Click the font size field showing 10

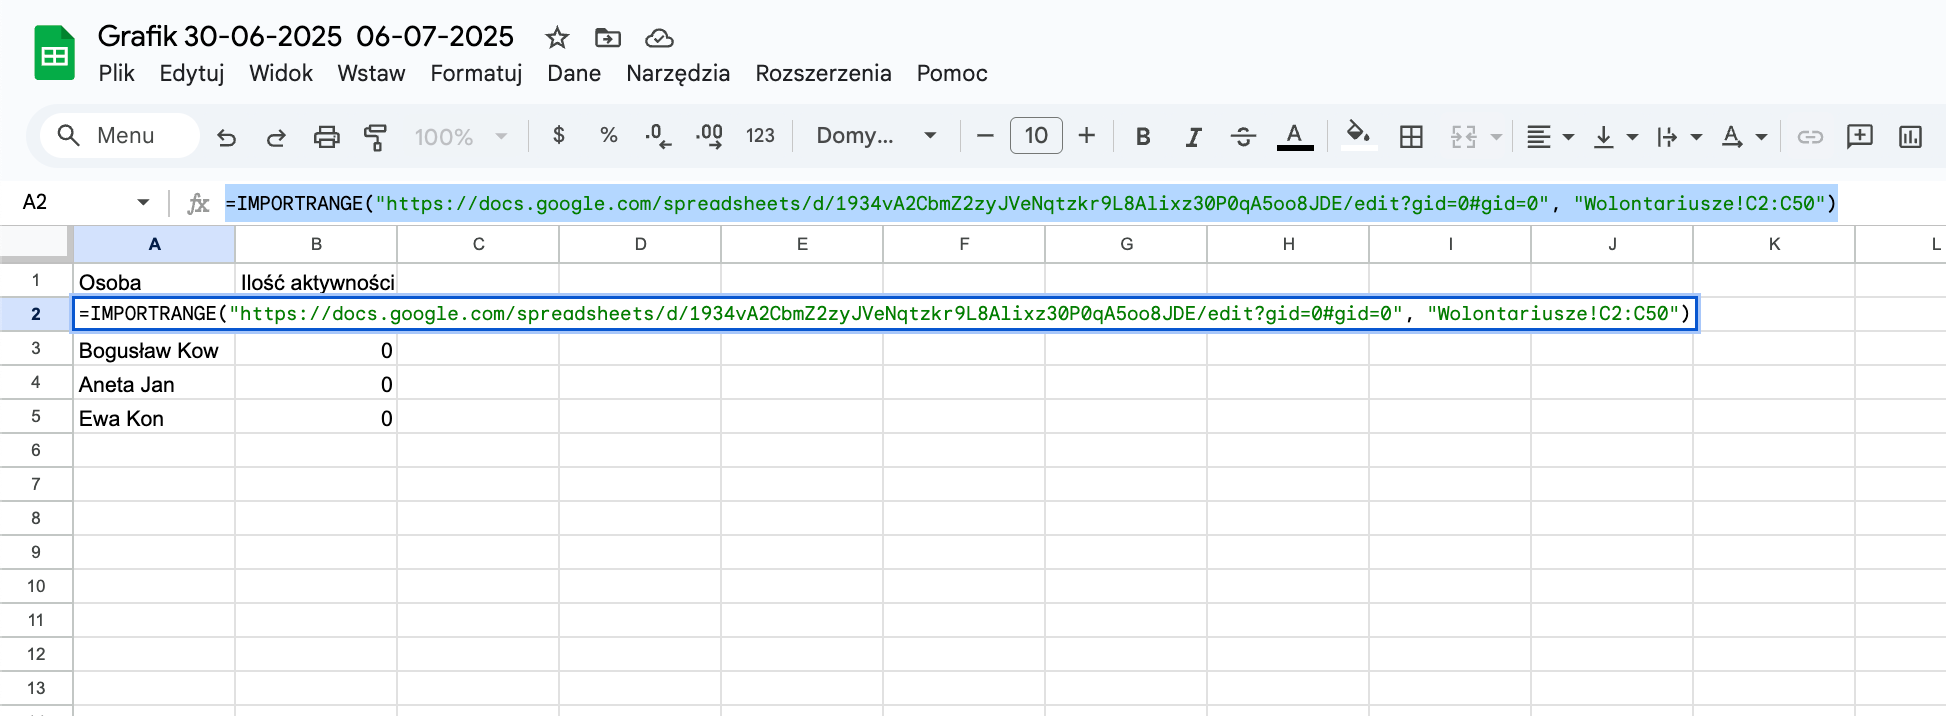[1036, 135]
